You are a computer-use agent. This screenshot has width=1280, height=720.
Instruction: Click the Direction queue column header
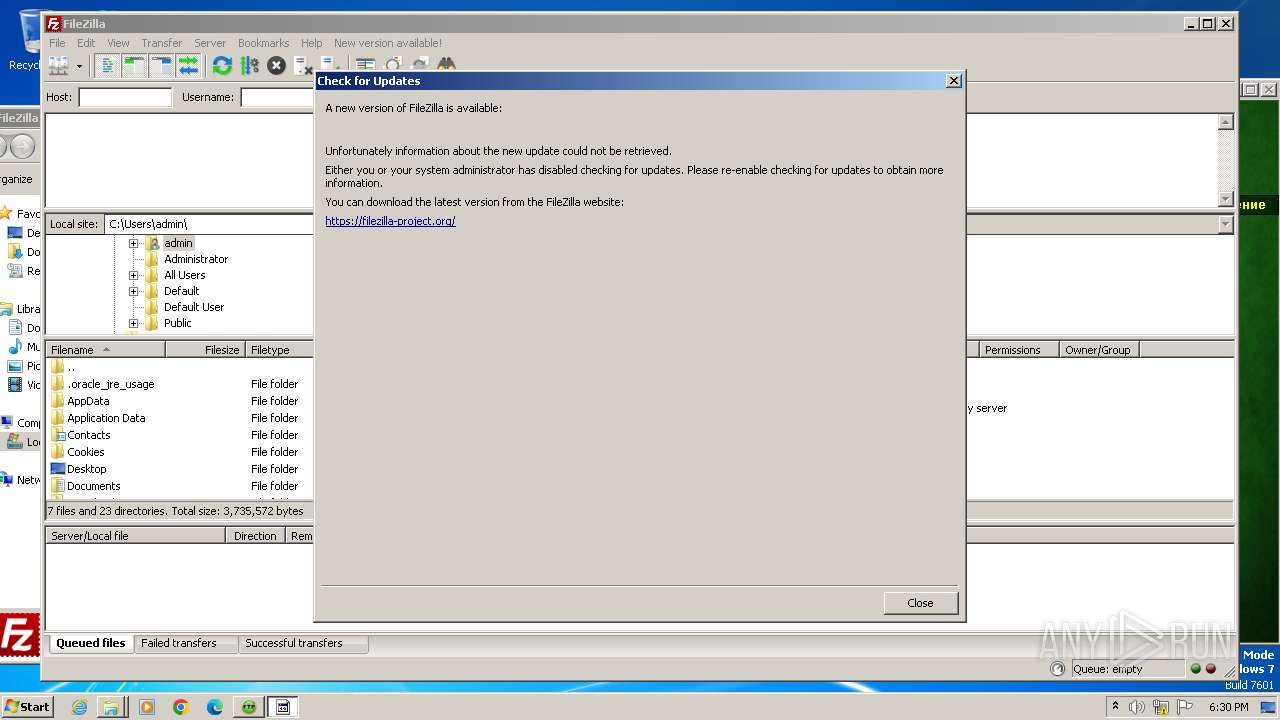256,536
